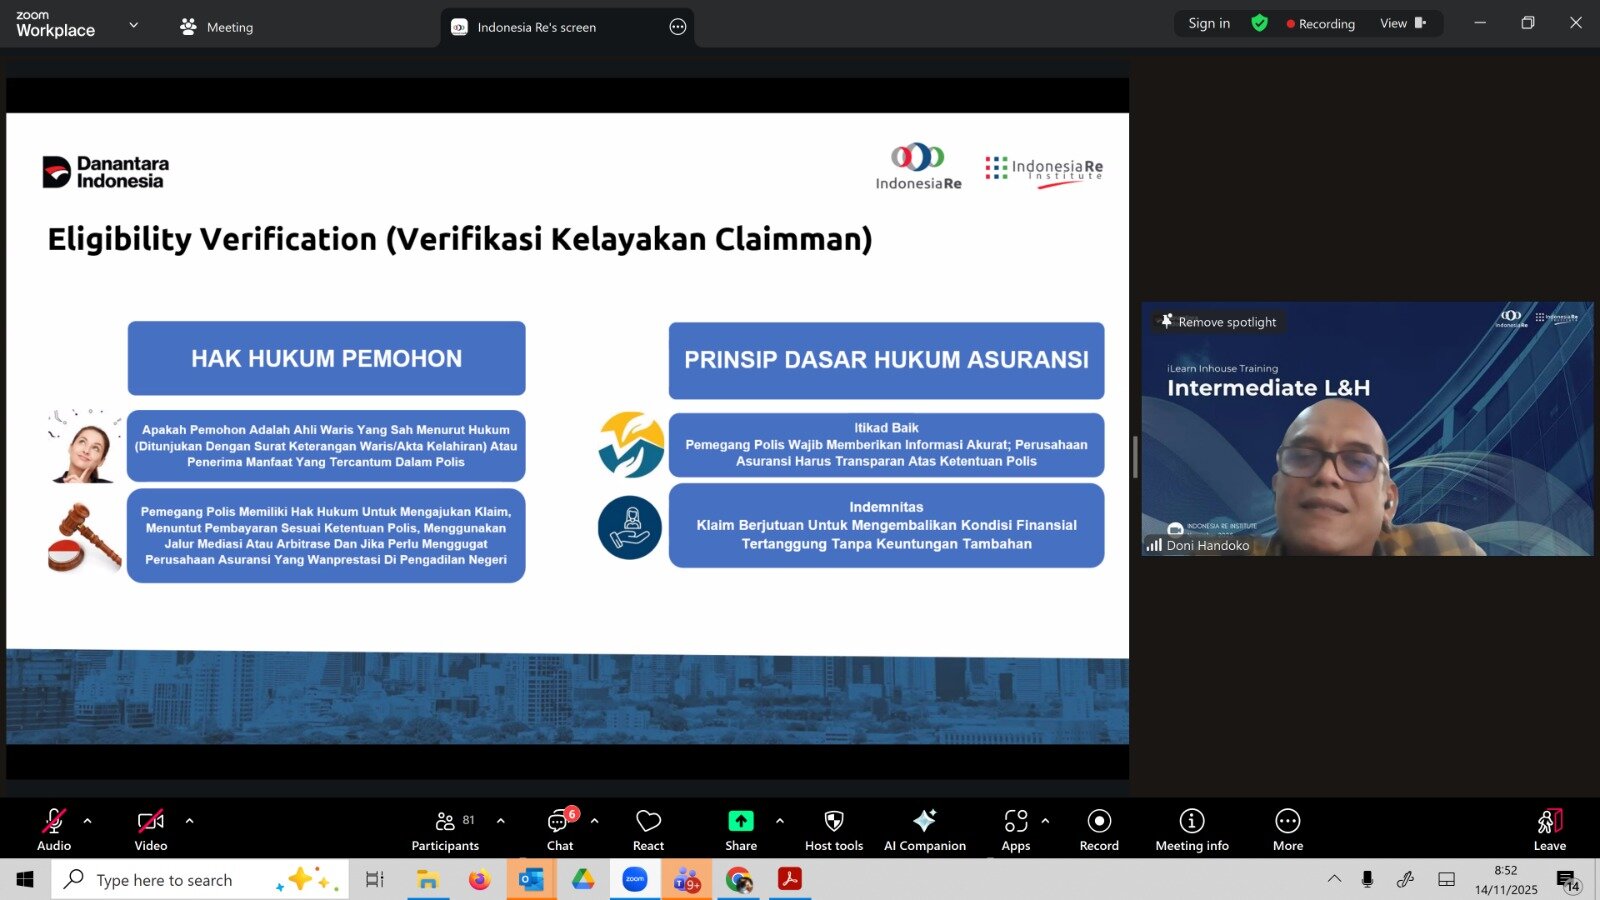Remove spotlight from Doni Handoko's video
1600x900 pixels.
[x=1218, y=322]
